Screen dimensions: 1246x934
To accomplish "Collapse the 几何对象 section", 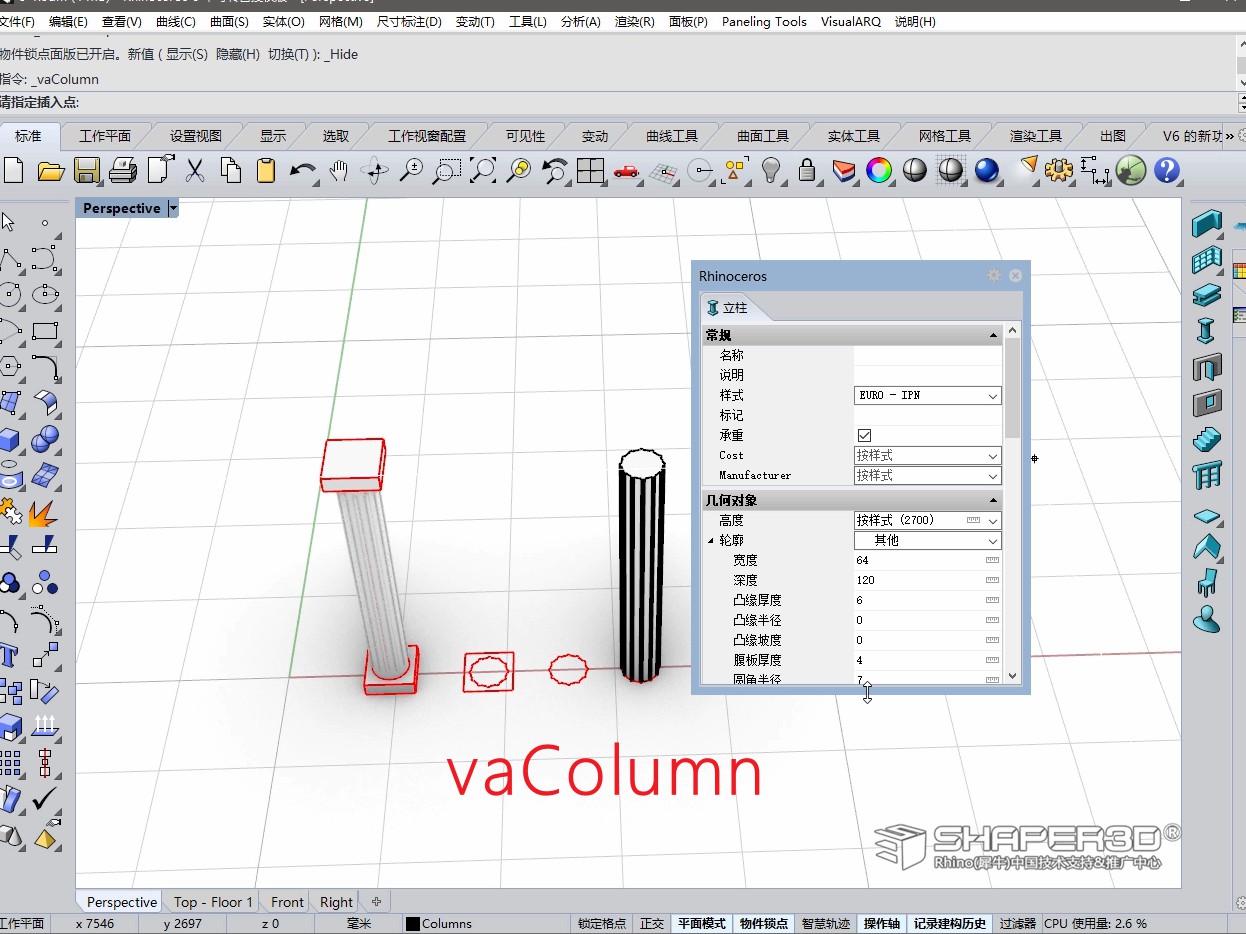I will (x=993, y=500).
